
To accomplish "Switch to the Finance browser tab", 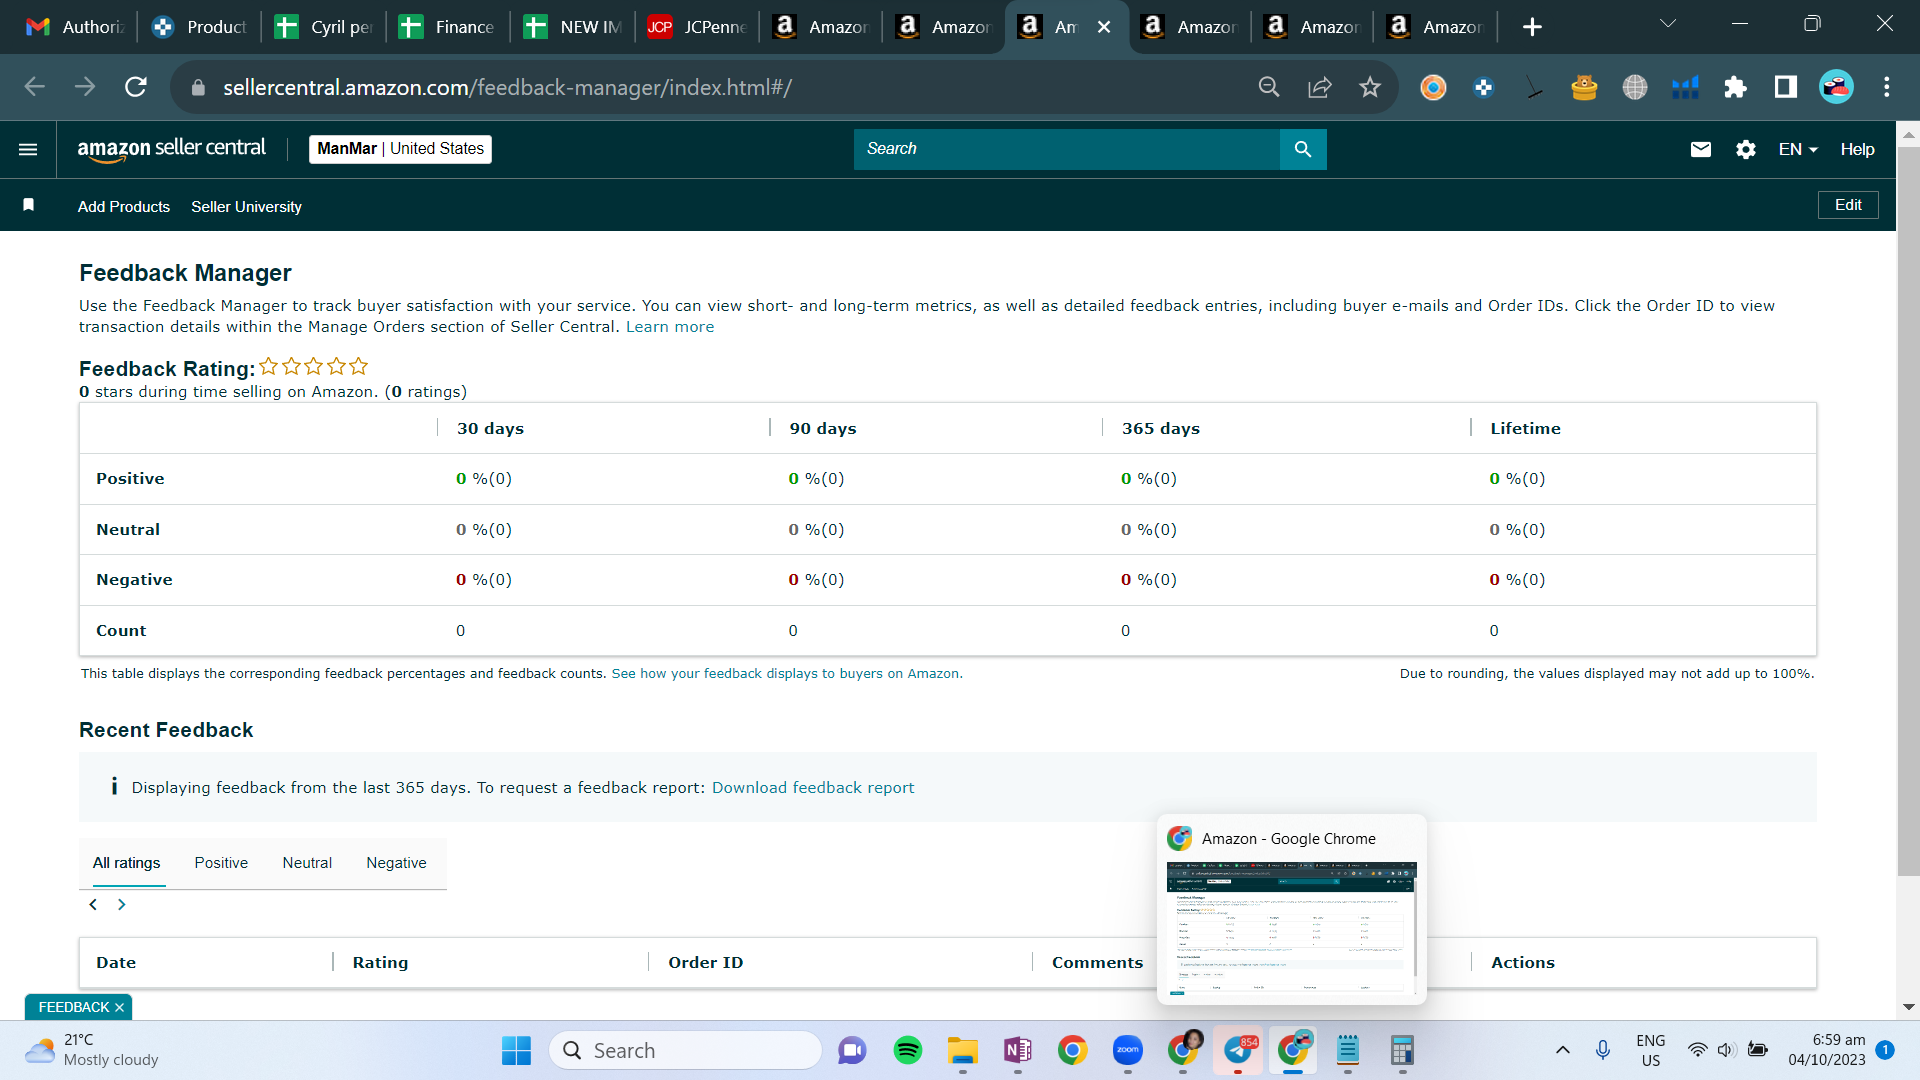I will pos(447,27).
